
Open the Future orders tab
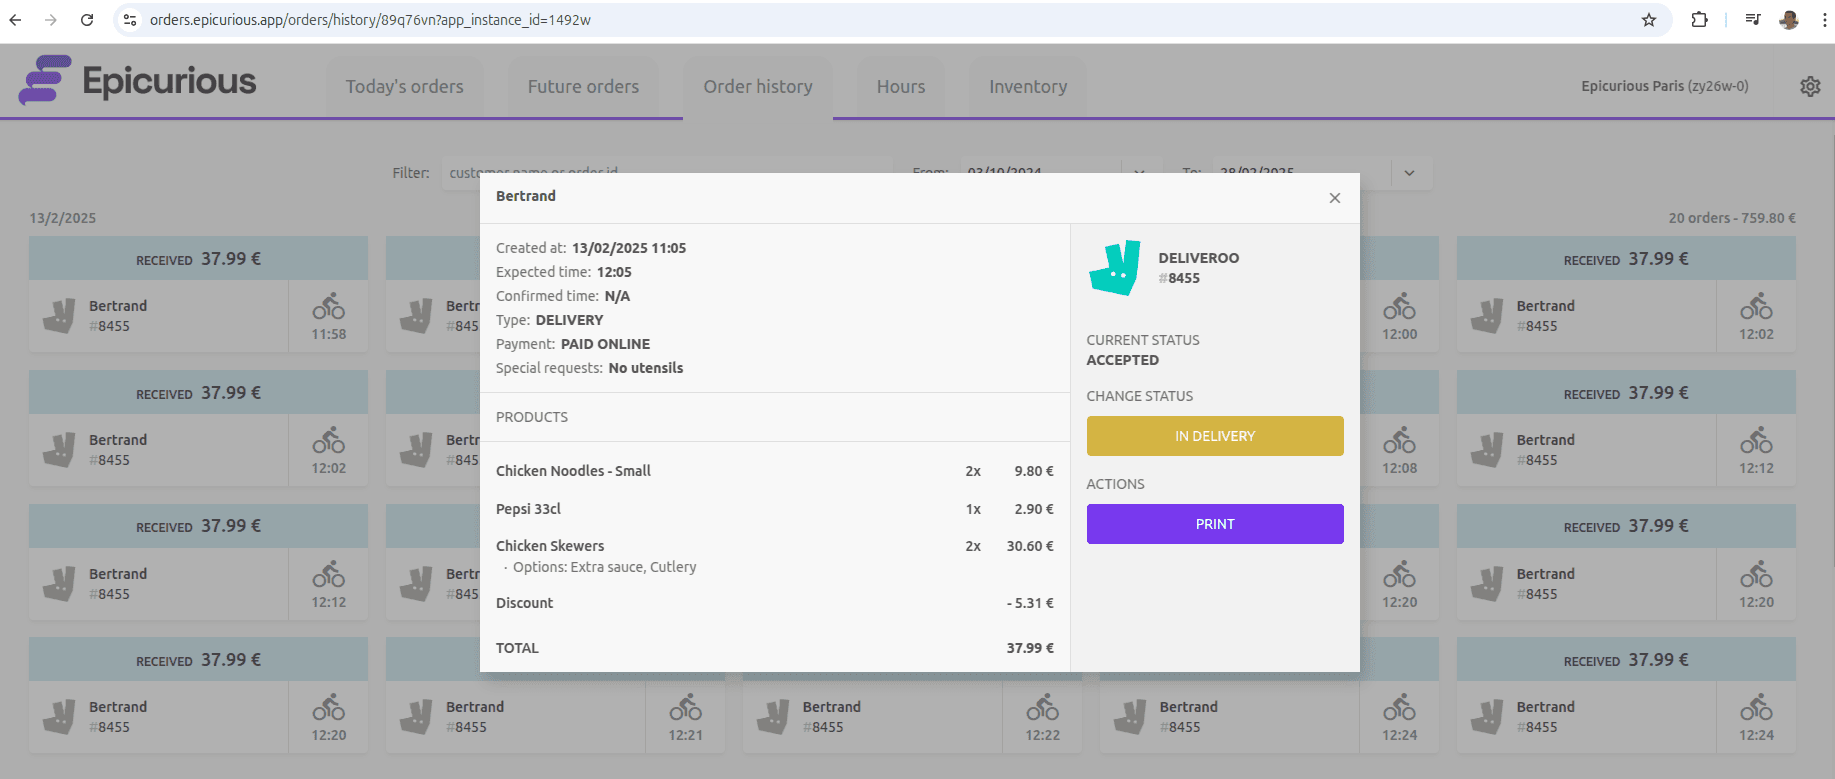(583, 87)
